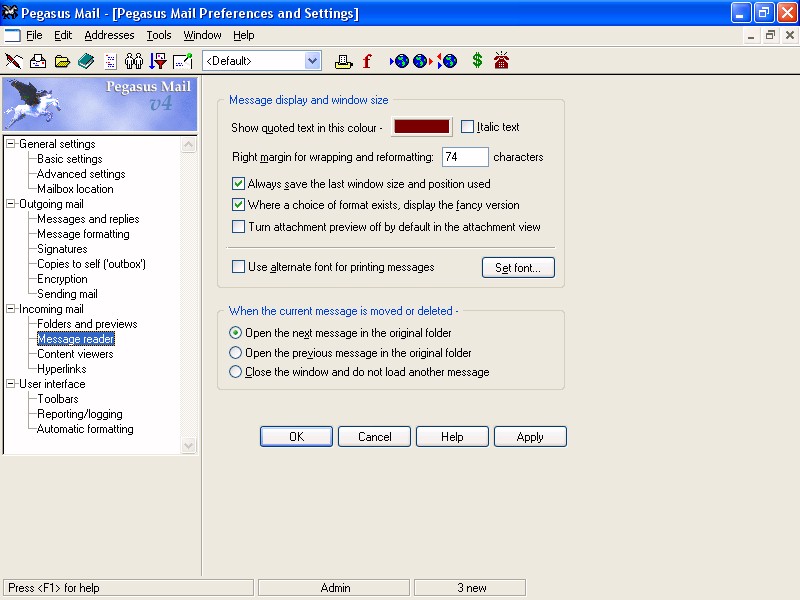Open the Addresses menu
The width and height of the screenshot is (800, 600).
(x=109, y=35)
